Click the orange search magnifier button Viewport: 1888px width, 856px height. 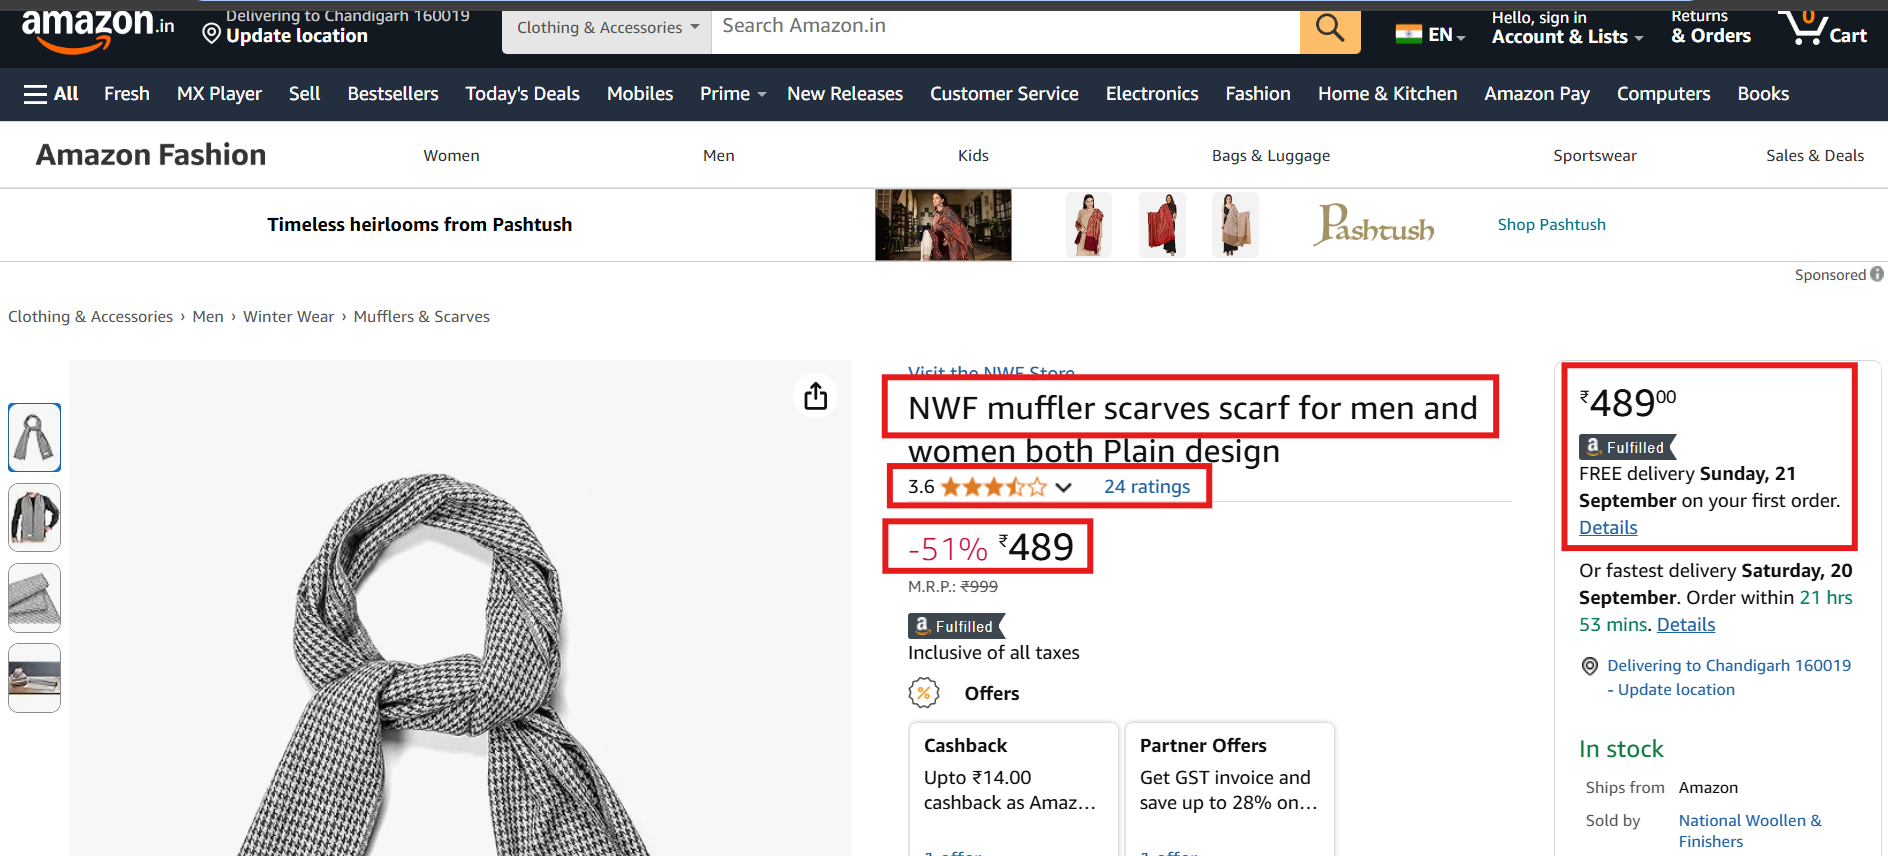[1330, 29]
